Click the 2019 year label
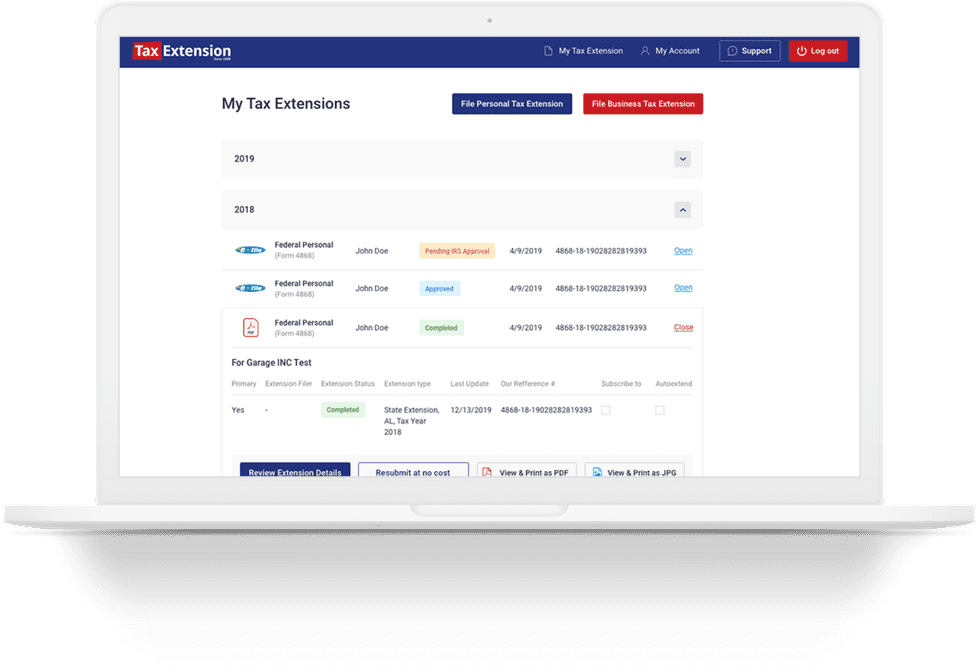 tap(244, 159)
